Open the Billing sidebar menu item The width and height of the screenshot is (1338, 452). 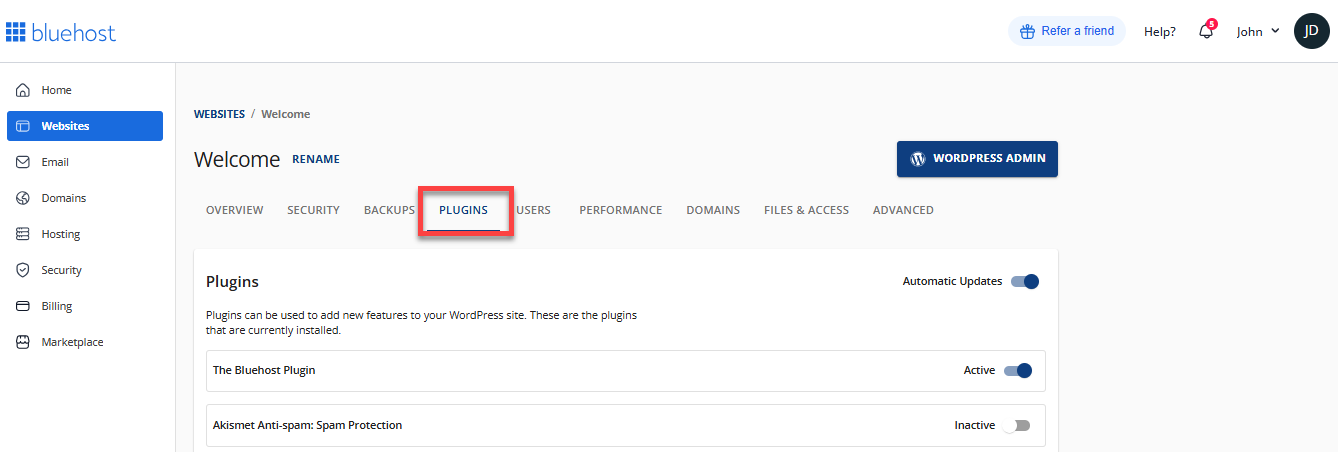[85, 306]
